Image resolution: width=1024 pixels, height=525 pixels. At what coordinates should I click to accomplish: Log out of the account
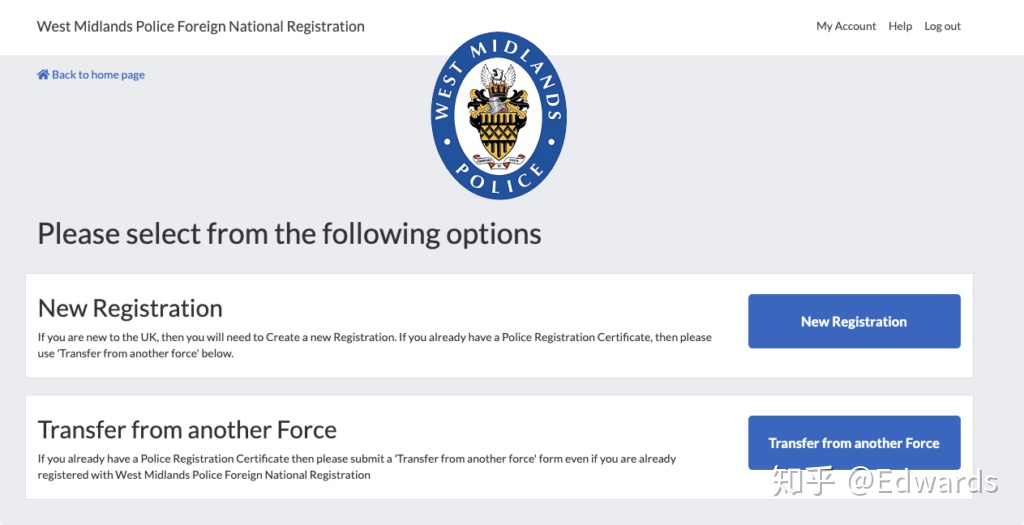tap(942, 27)
